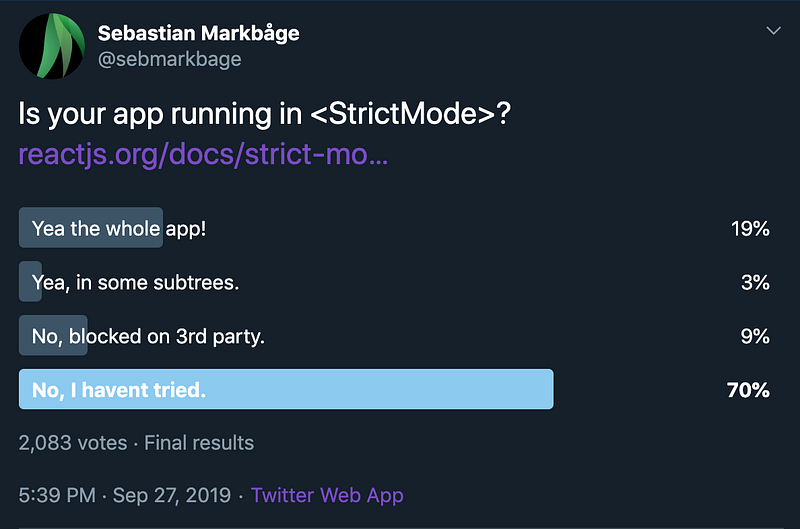
Task: Open the @sebmarkbage handle
Action: click(x=169, y=60)
